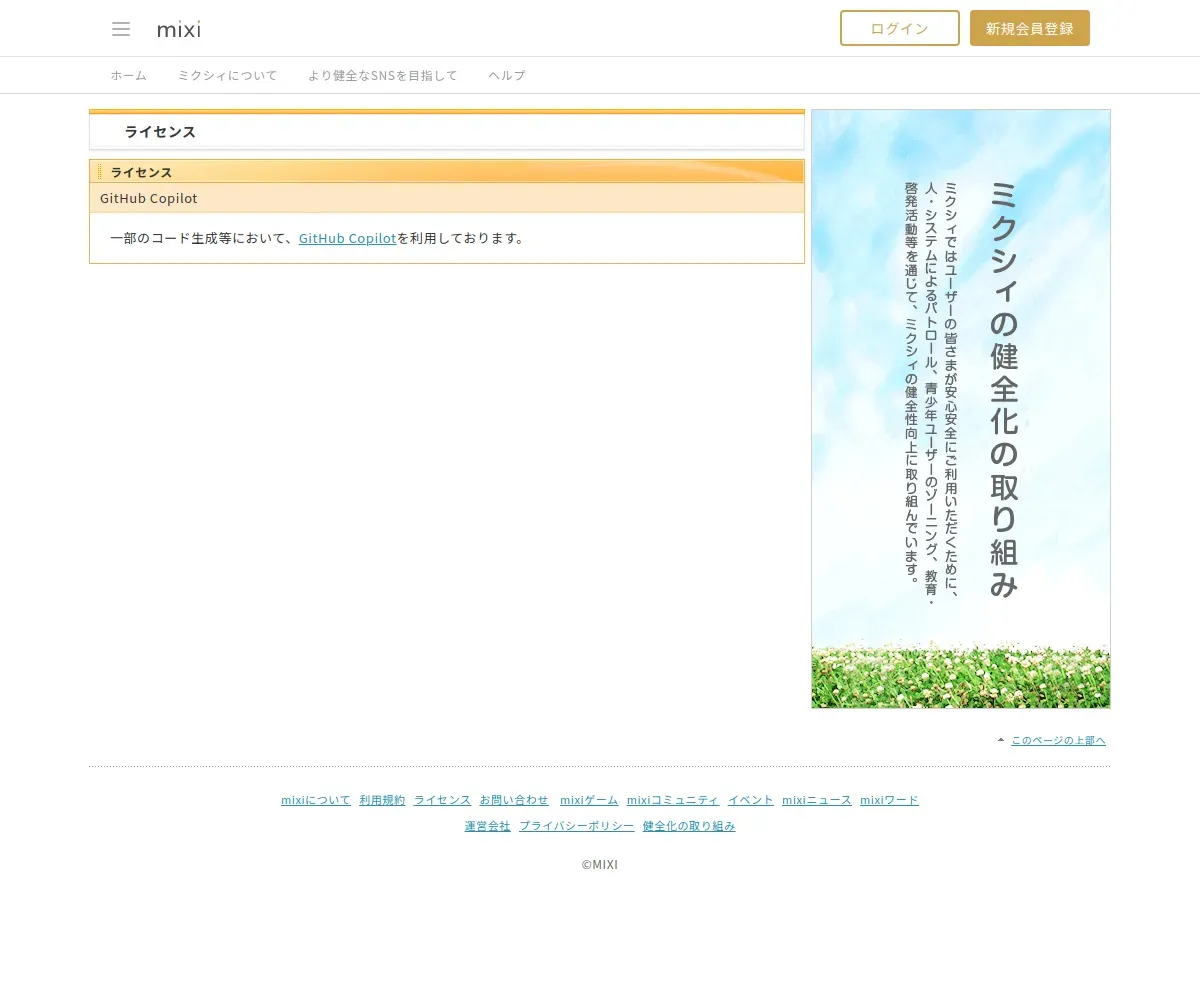Open the hamburger menu icon
The image size is (1200, 1000).
pyautogui.click(x=121, y=29)
